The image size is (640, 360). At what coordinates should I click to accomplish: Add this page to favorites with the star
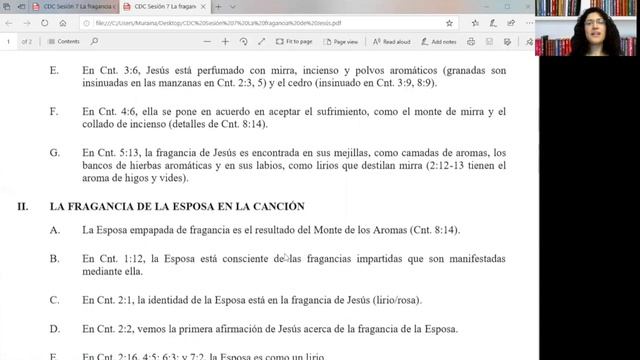click(449, 23)
